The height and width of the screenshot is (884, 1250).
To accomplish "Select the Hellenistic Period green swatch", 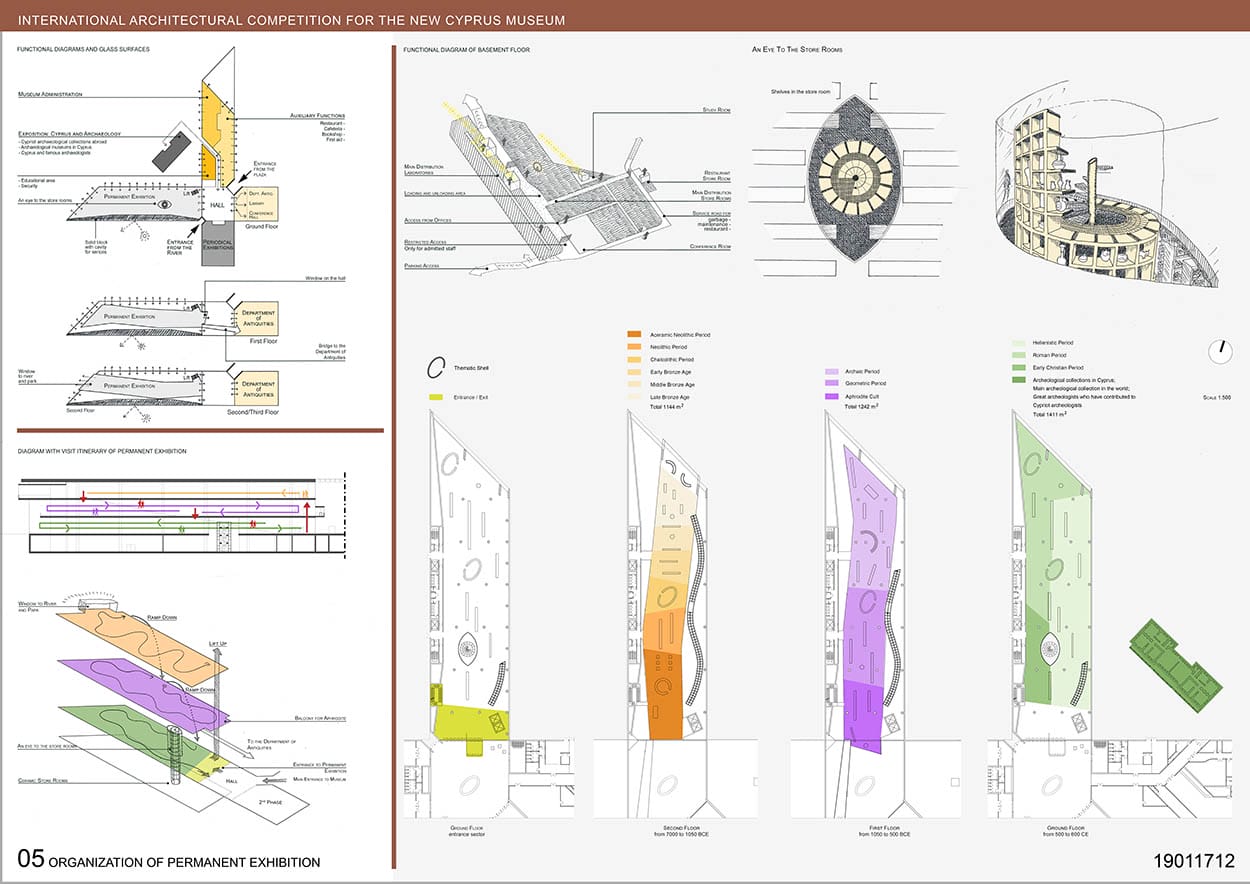I will [x=1018, y=343].
